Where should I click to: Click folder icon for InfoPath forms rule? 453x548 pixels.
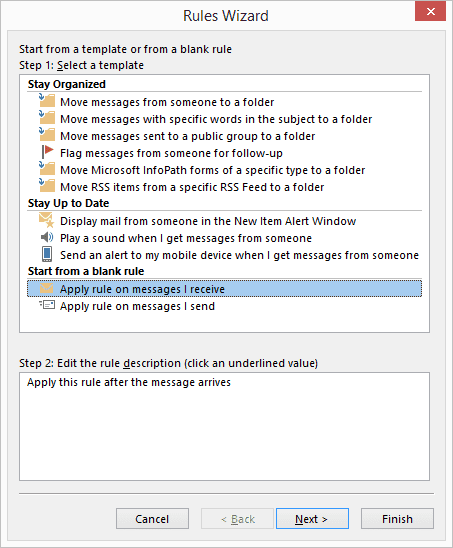(47, 168)
